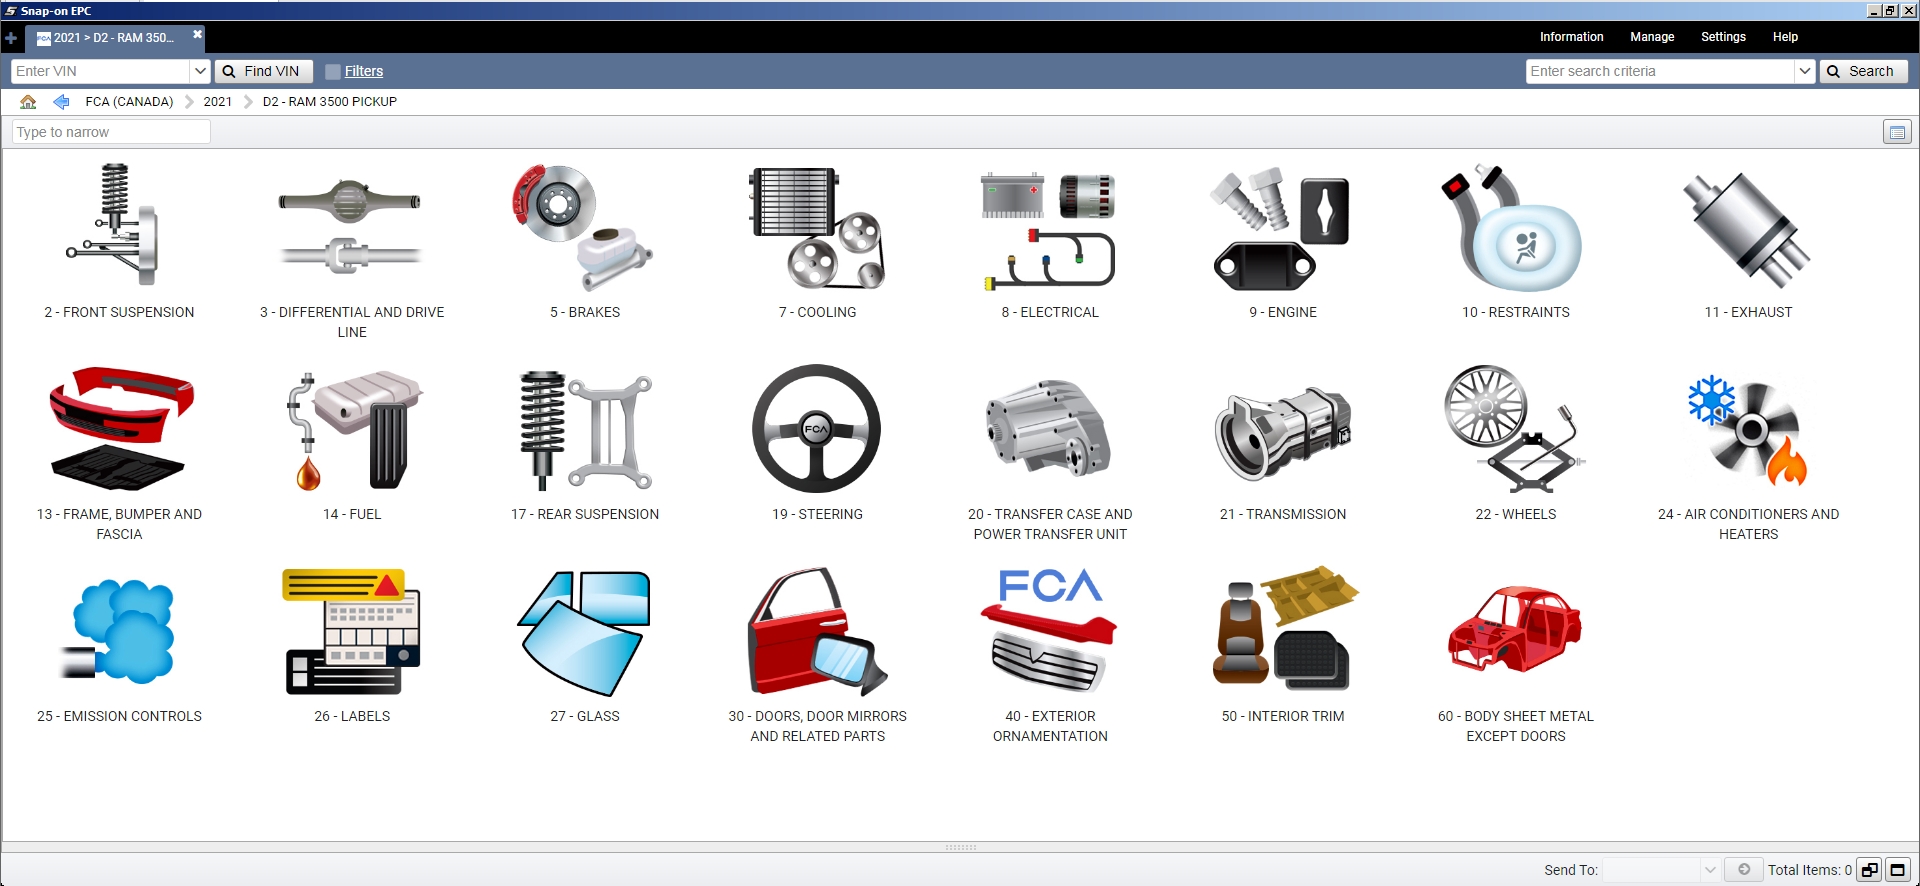Click the Enter search criteria field

[1660, 71]
